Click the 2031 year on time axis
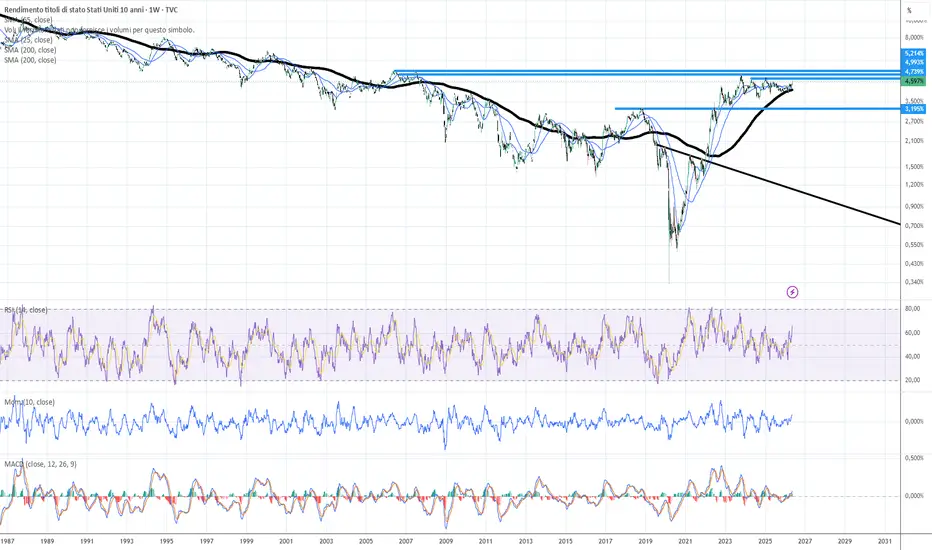The image size is (932, 550). pyautogui.click(x=884, y=542)
